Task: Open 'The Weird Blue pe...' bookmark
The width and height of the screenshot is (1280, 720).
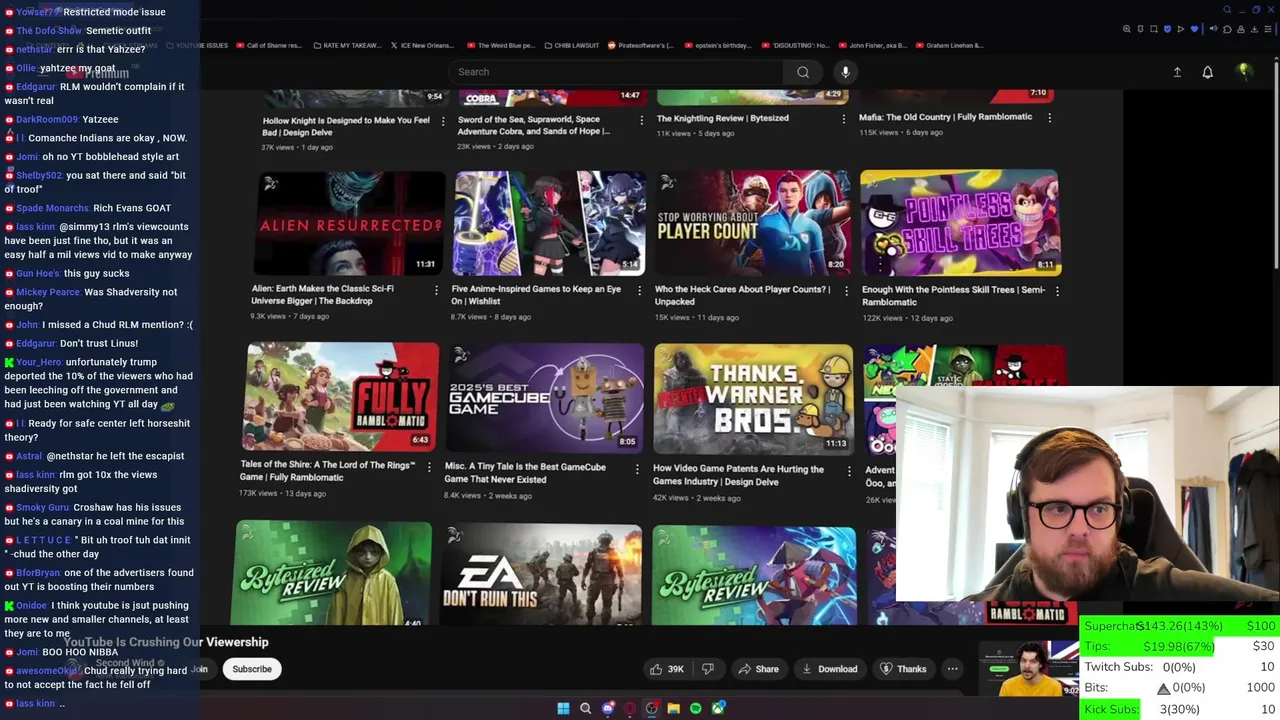Action: pos(500,45)
